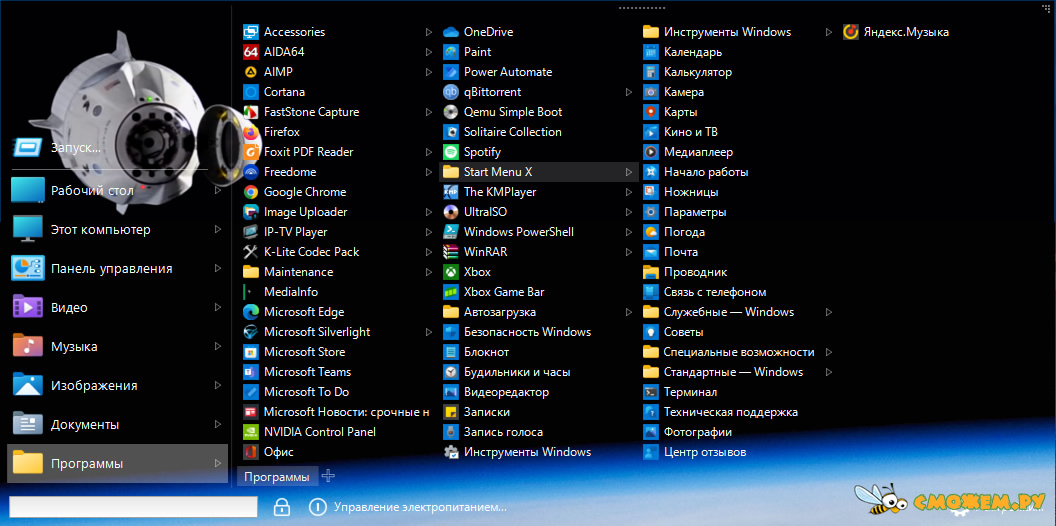Launch Google Chrome icon
The width and height of the screenshot is (1056, 526).
(251, 192)
